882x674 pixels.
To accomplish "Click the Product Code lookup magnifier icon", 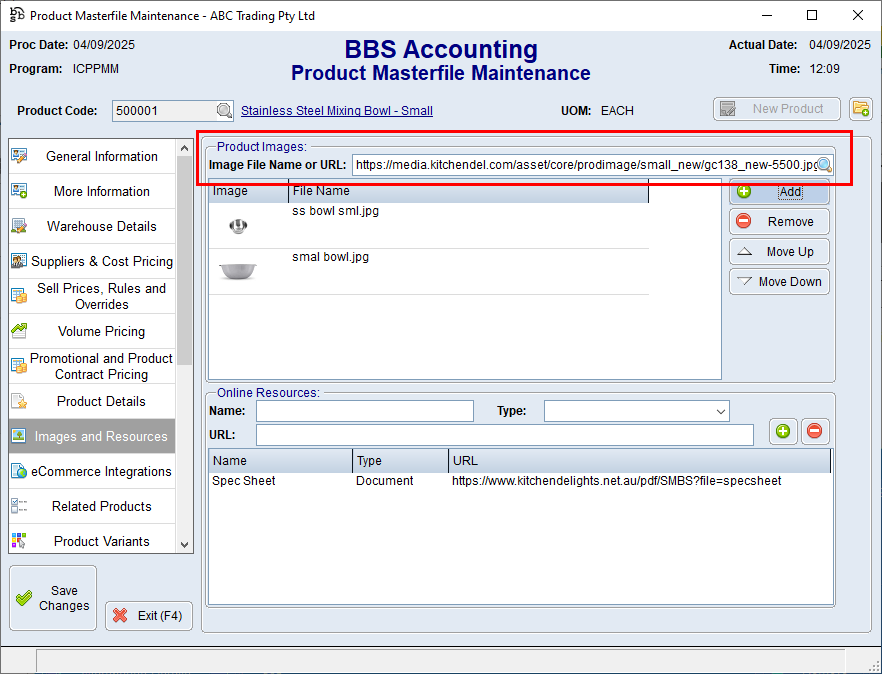I will pos(224,111).
